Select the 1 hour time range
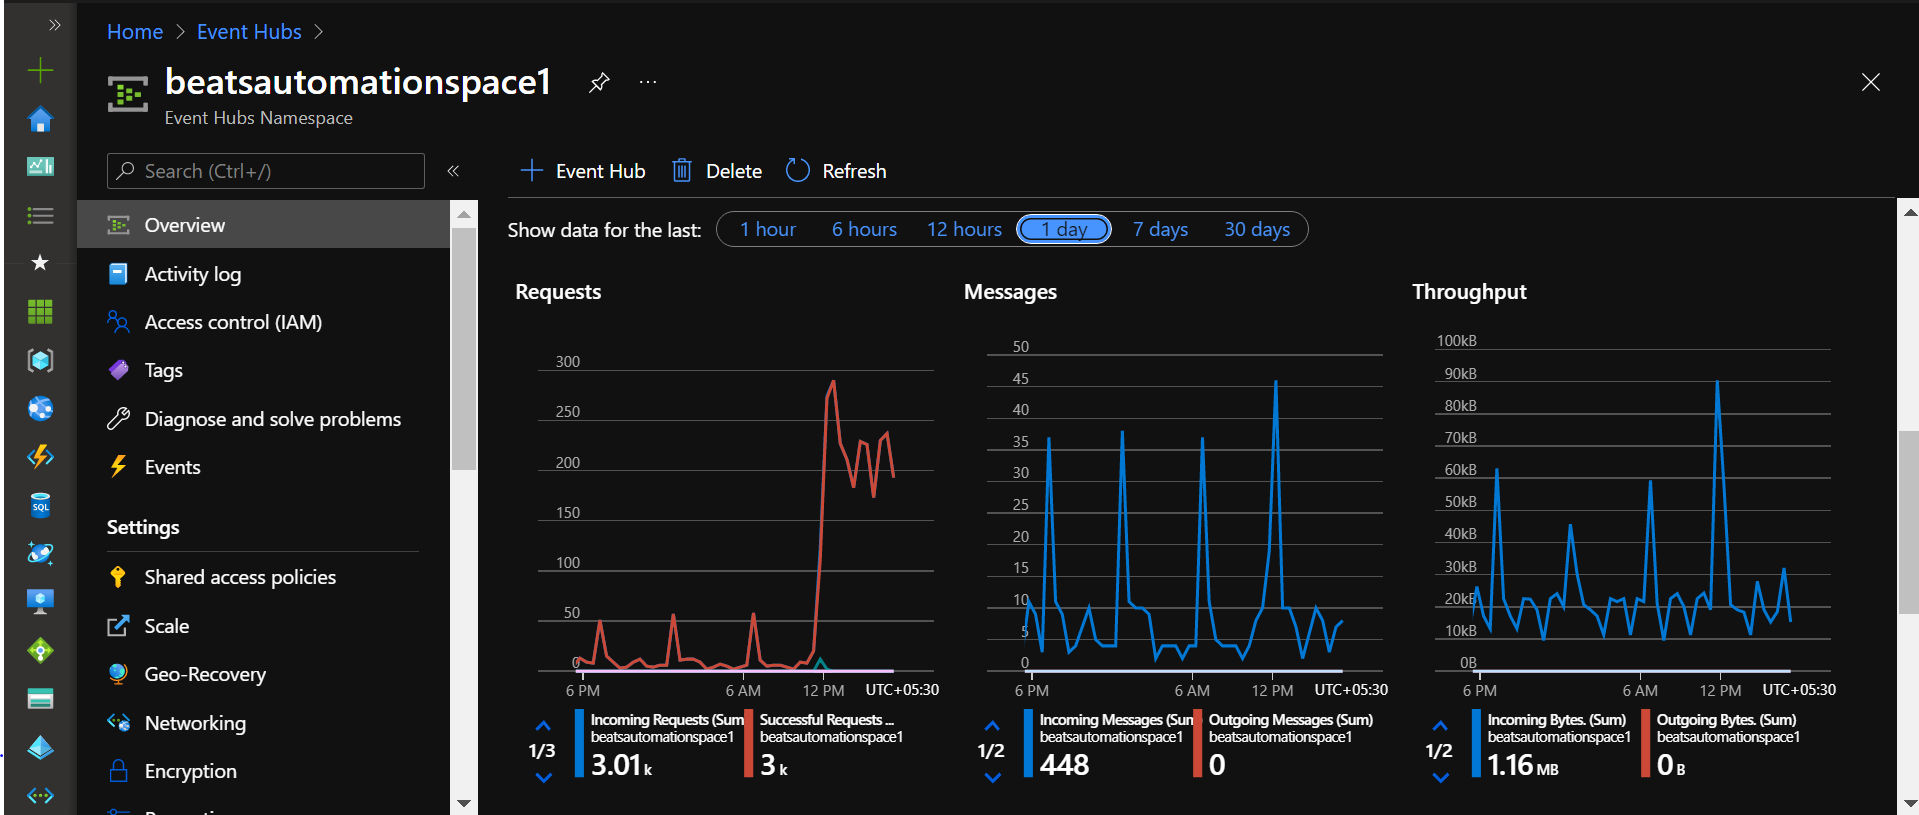Screen dimensions: 1919x815 click(x=767, y=230)
